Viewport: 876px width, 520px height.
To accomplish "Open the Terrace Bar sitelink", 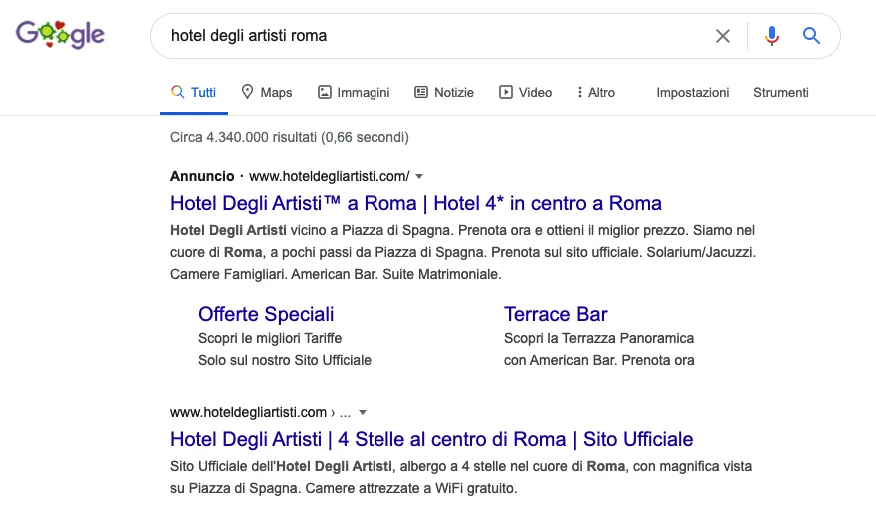I will tap(555, 314).
